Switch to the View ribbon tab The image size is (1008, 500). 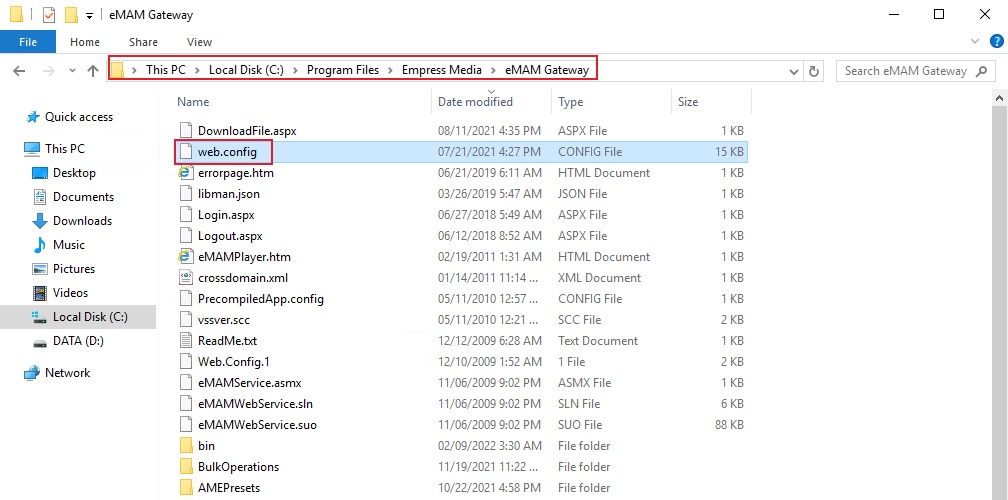pyautogui.click(x=199, y=42)
